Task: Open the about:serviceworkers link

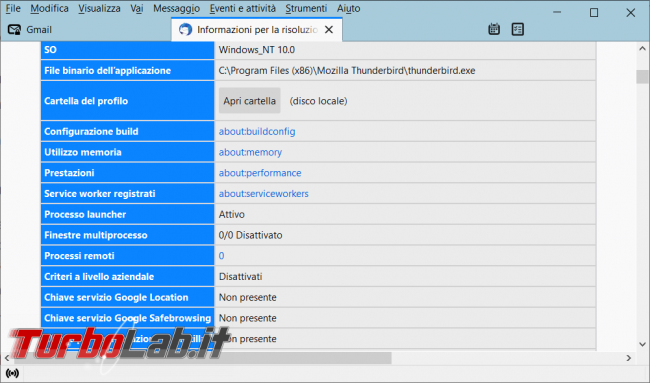Action: 264,194
